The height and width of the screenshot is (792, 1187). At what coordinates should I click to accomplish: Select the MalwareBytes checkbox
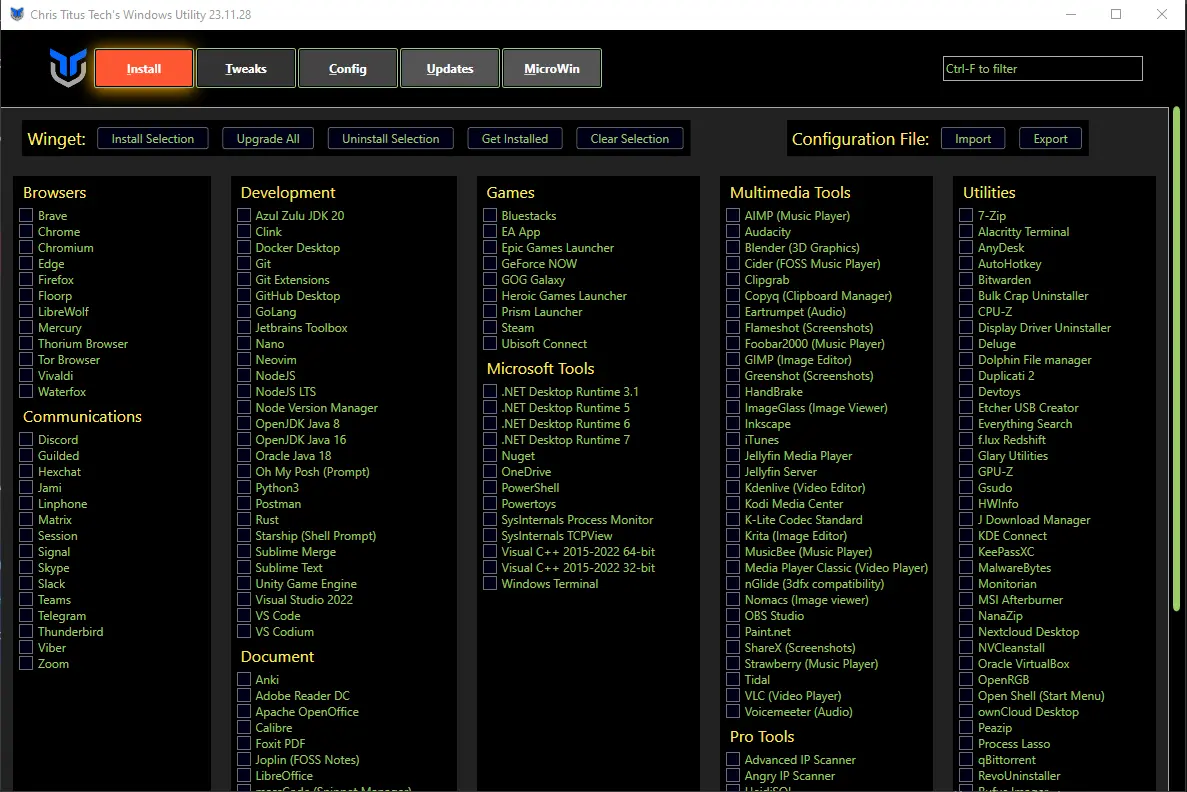click(966, 568)
